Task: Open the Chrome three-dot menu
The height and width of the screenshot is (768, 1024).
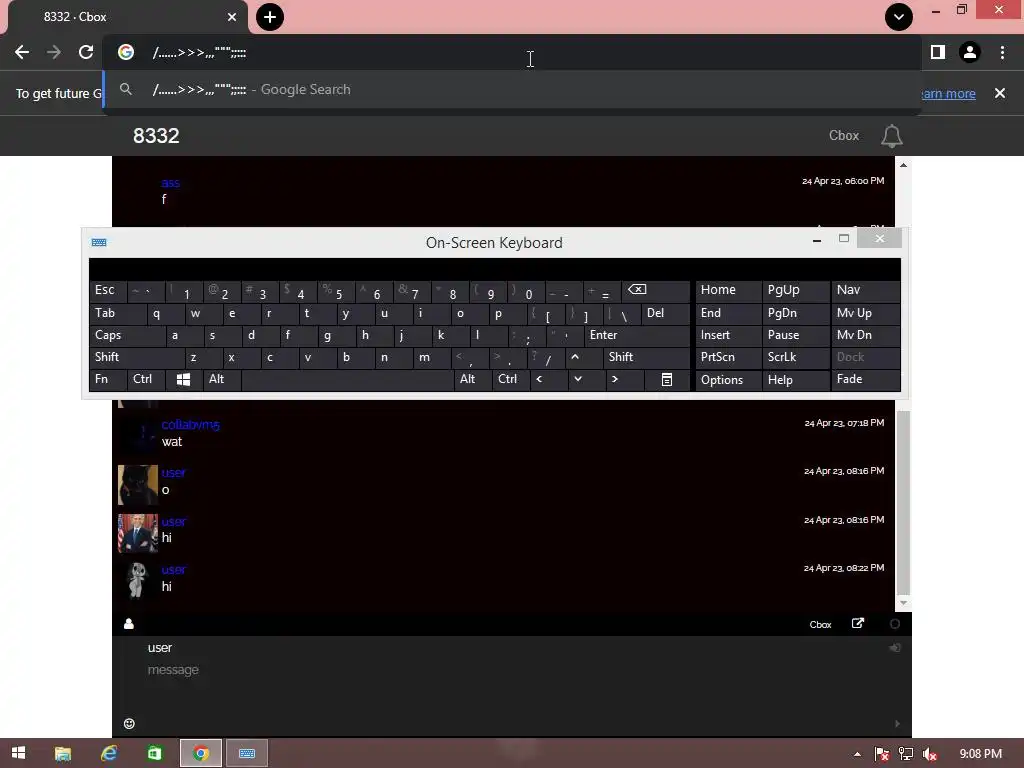Action: click(x=1002, y=52)
